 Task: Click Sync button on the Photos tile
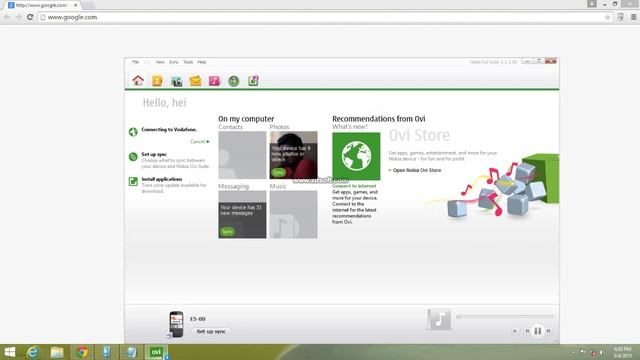pos(278,173)
